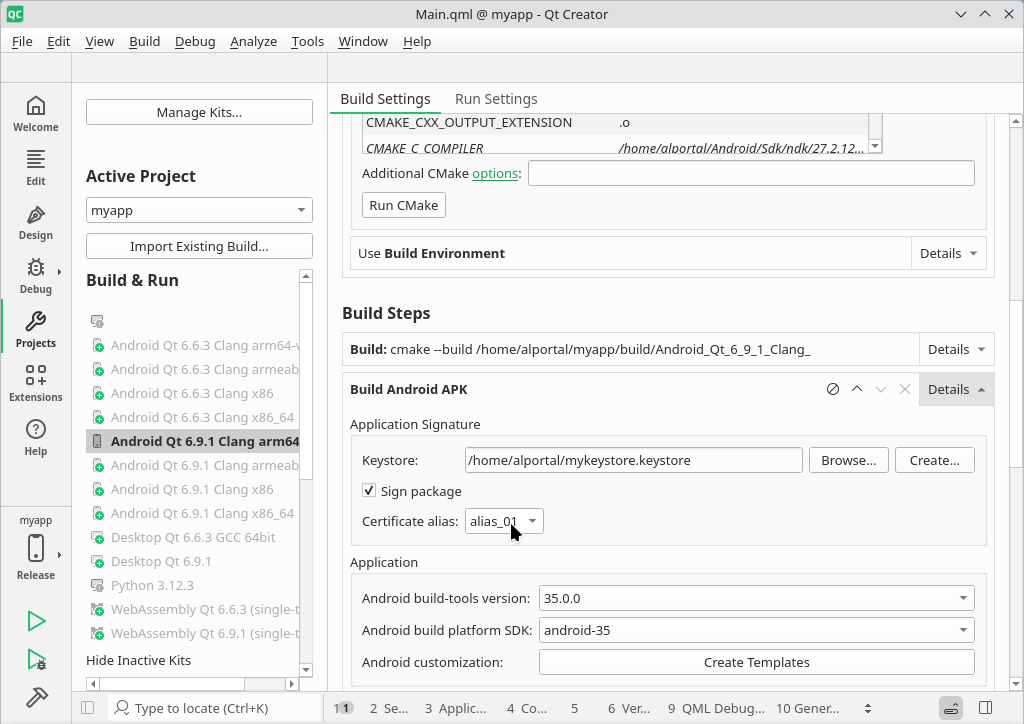This screenshot has height=724, width=1024.
Task: Select Android Qt 6.9.1 Clang arm64 kit
Action: [x=193, y=441]
